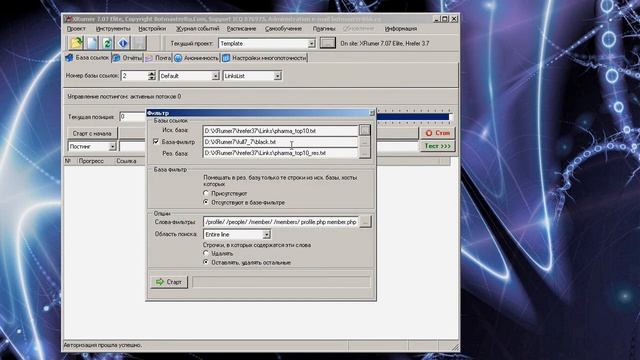
Task: Click browse button for База-фильтр
Action: tap(364, 142)
